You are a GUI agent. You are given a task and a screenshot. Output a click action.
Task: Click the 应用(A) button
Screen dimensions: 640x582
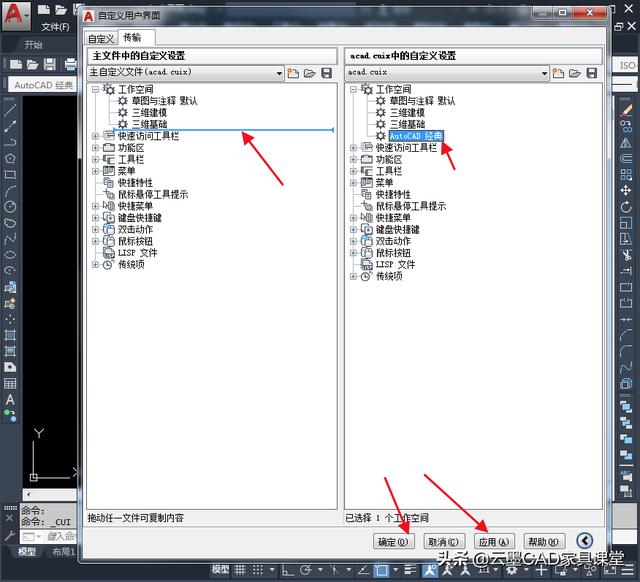(494, 542)
